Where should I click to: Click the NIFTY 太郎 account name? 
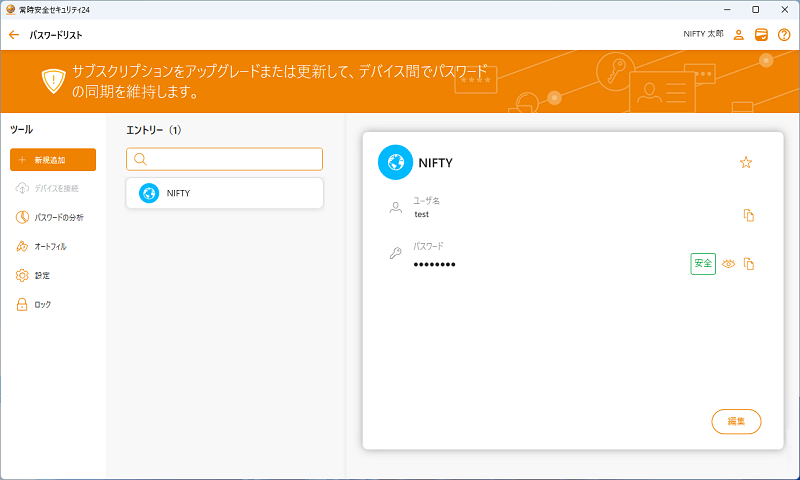point(703,34)
